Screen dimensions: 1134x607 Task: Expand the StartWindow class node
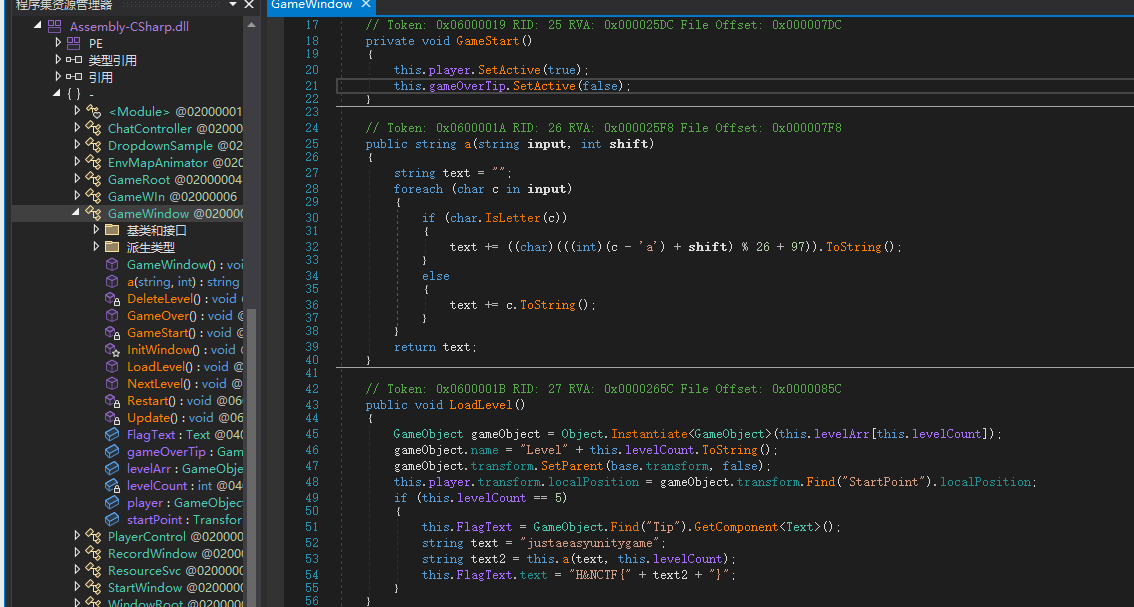77,587
